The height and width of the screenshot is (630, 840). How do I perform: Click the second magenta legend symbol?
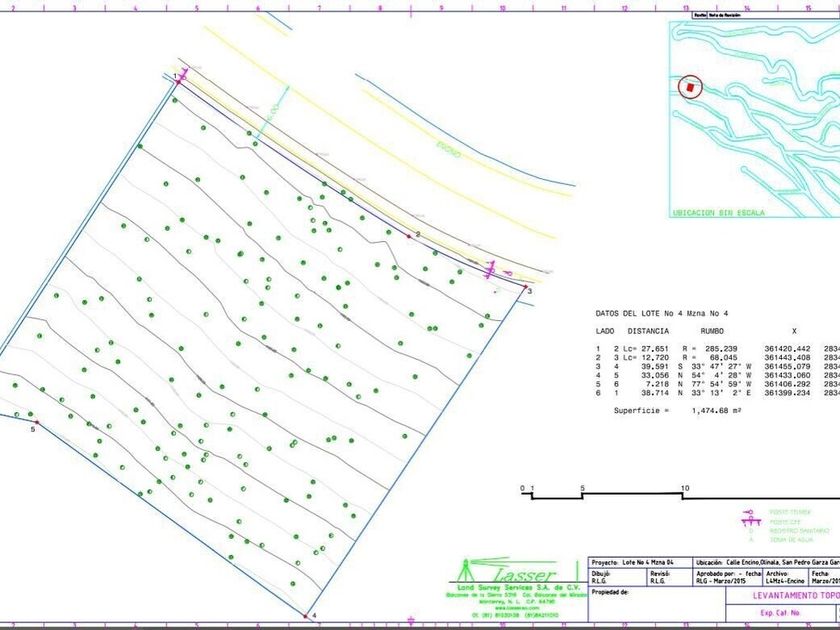pyautogui.click(x=751, y=521)
